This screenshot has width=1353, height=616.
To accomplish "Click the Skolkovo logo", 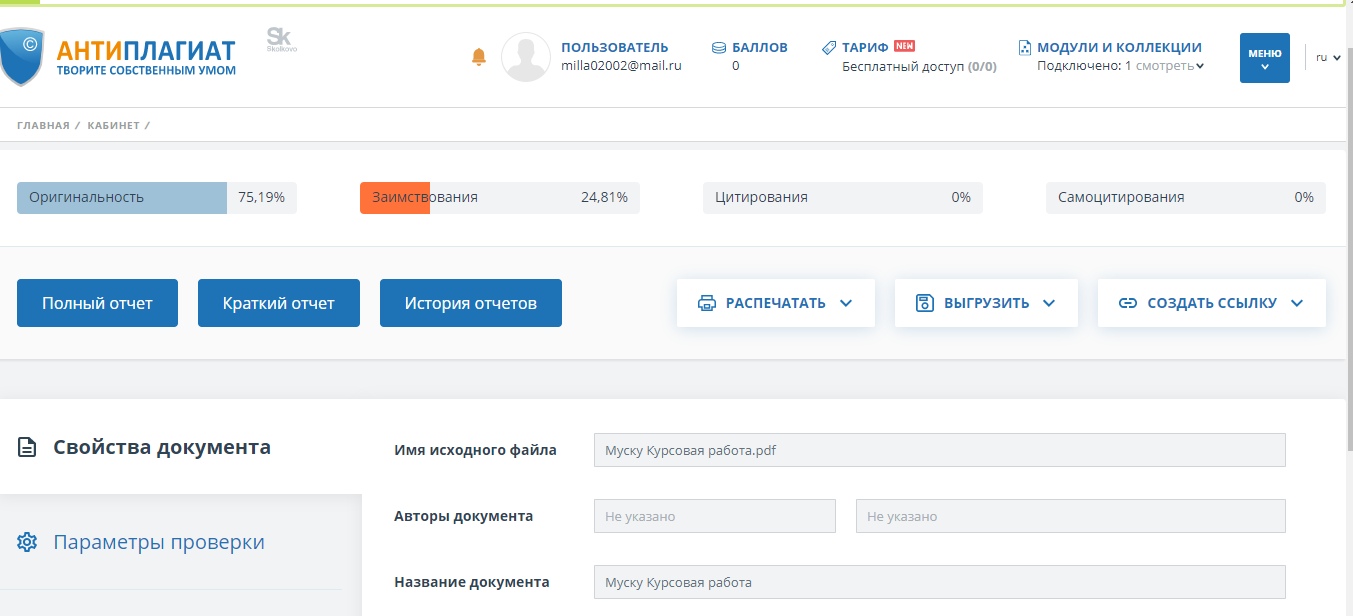I will click(x=281, y=40).
